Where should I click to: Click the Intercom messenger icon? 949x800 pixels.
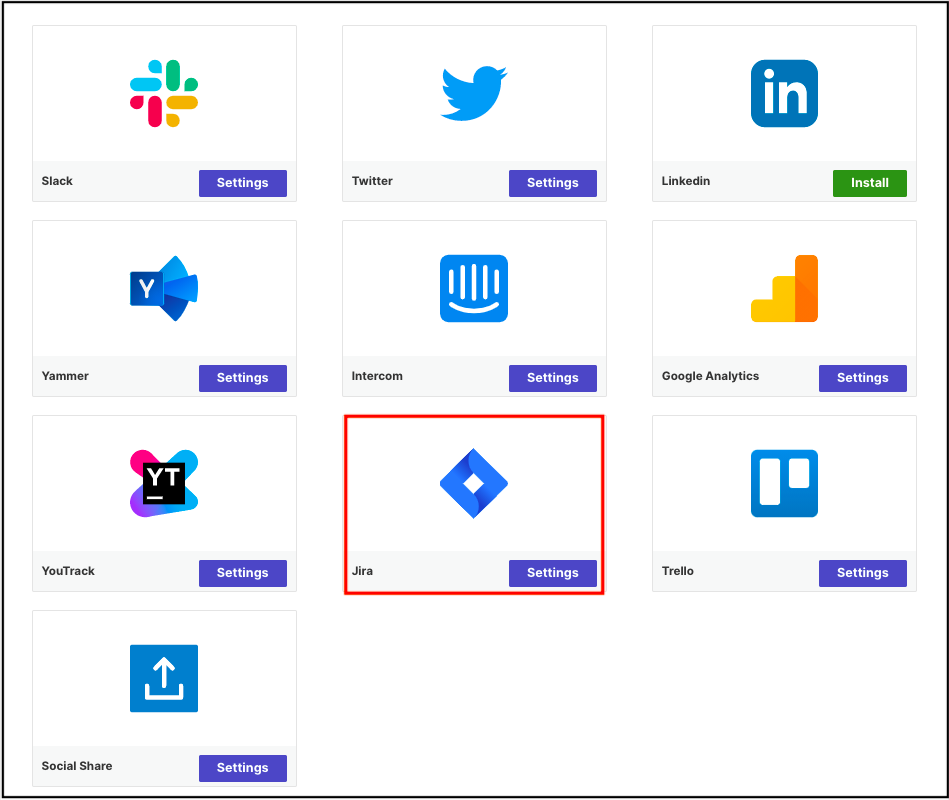click(473, 288)
